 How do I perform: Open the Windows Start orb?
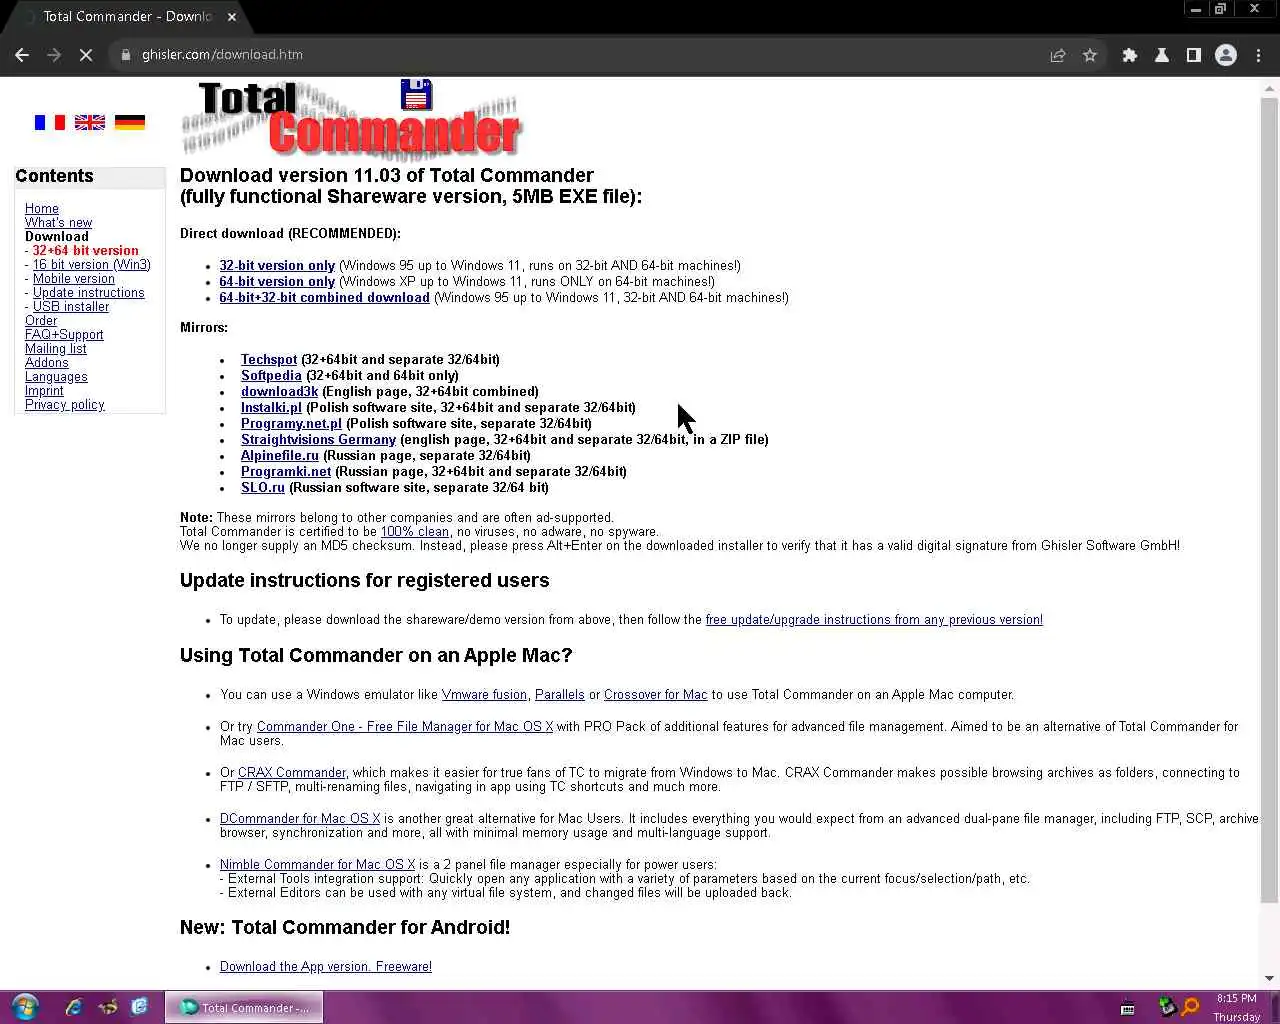point(25,1006)
